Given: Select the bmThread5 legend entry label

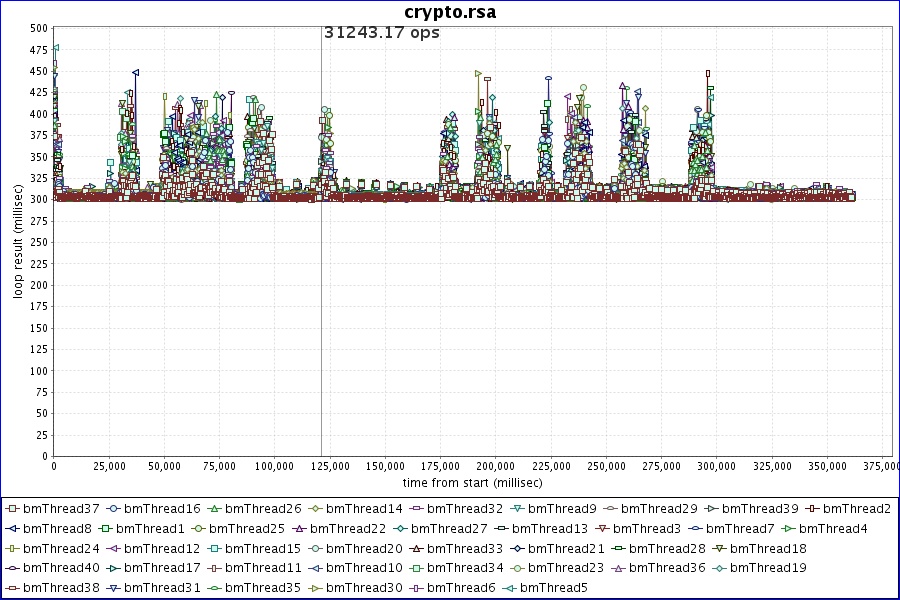Looking at the screenshot, I should point(553,588).
